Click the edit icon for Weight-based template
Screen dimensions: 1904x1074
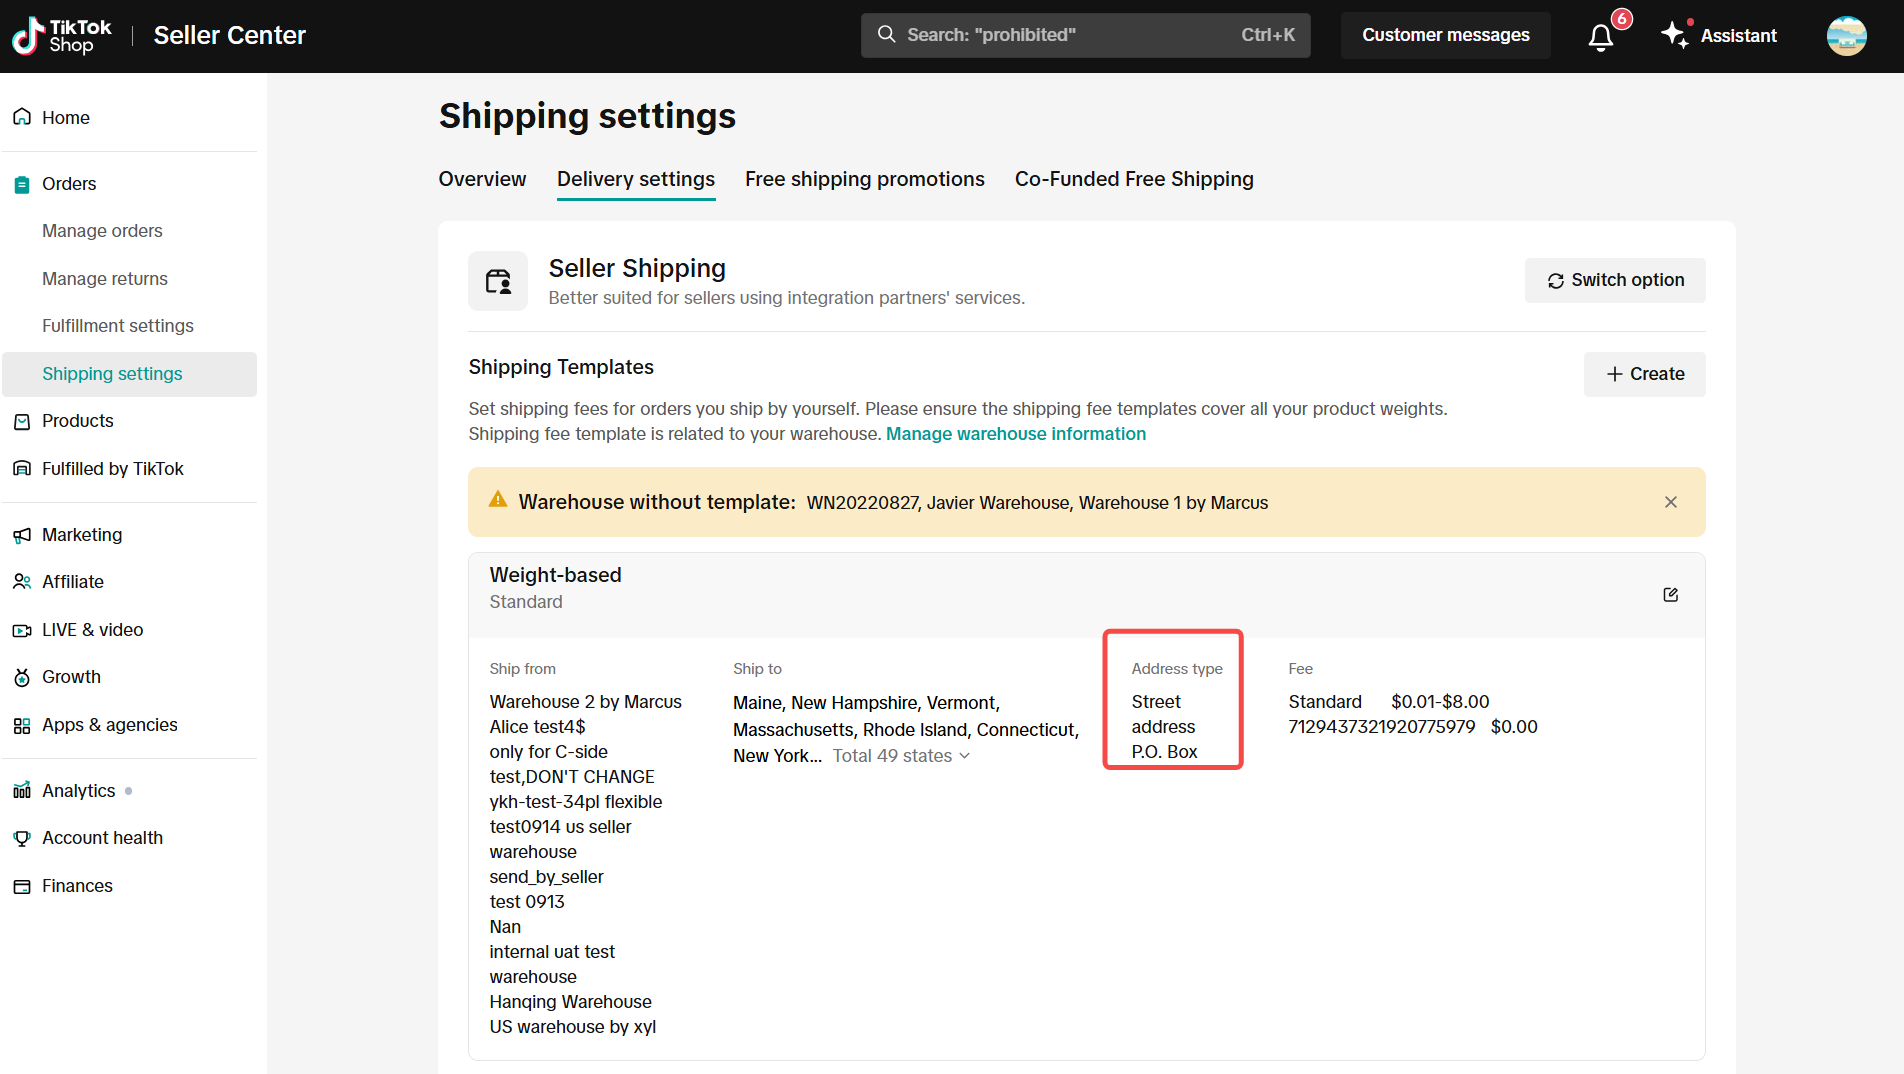(x=1670, y=595)
